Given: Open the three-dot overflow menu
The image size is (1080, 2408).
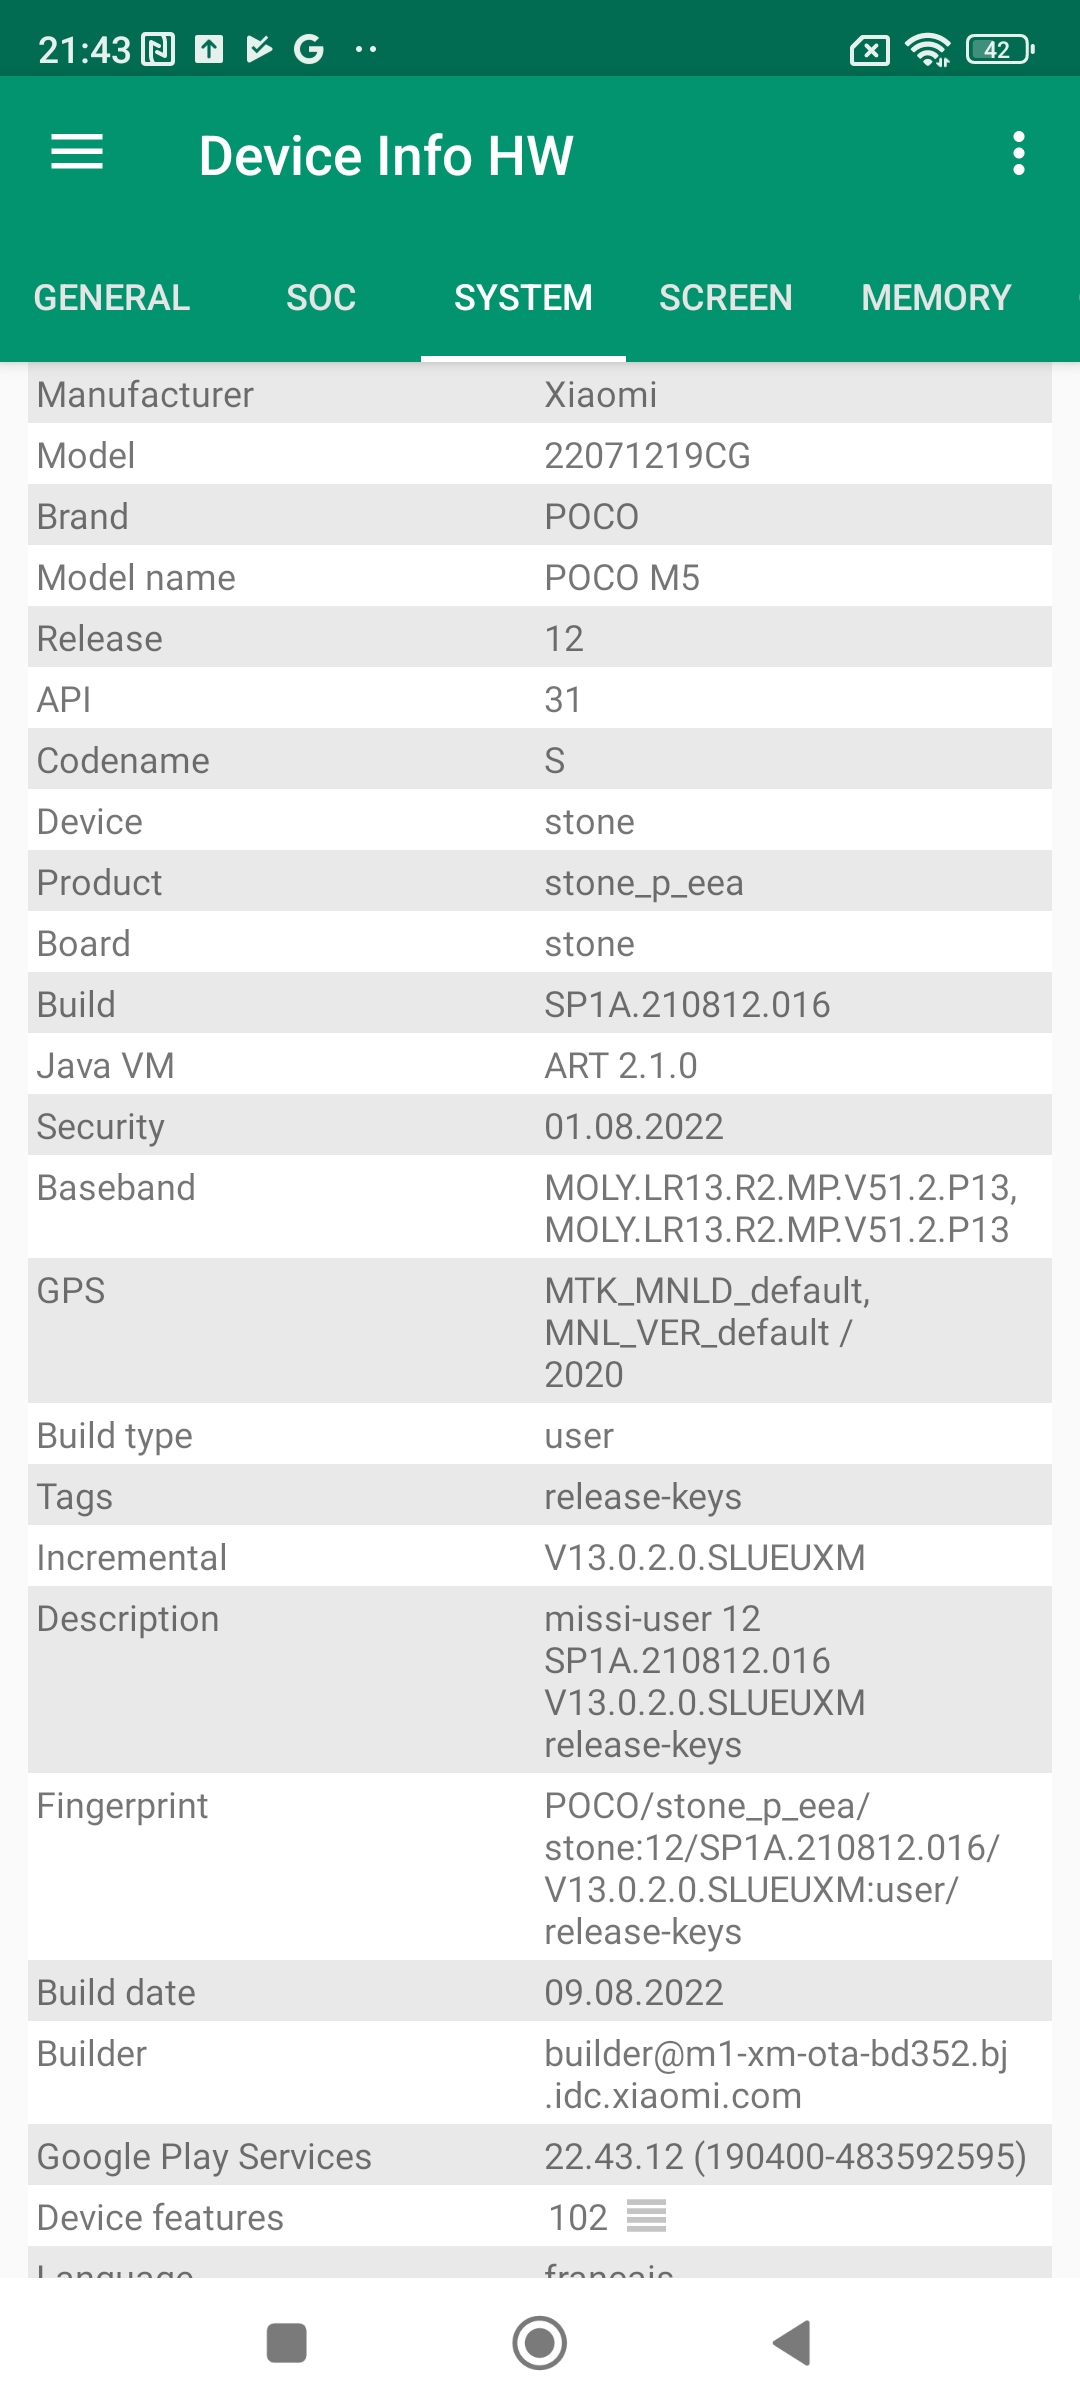Looking at the screenshot, I should (1018, 154).
